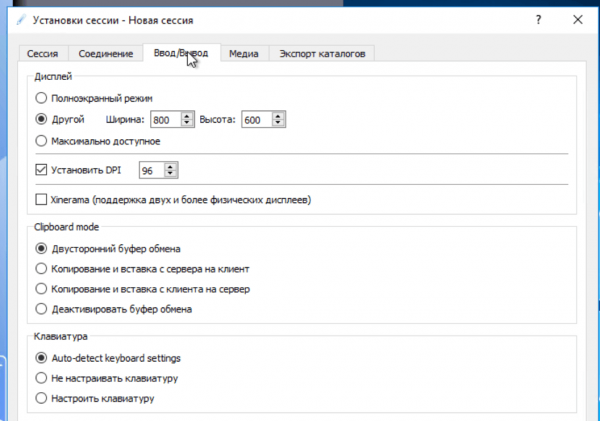600x421 pixels.
Task: Go to Экспорт каталогов tab
Action: (321, 53)
